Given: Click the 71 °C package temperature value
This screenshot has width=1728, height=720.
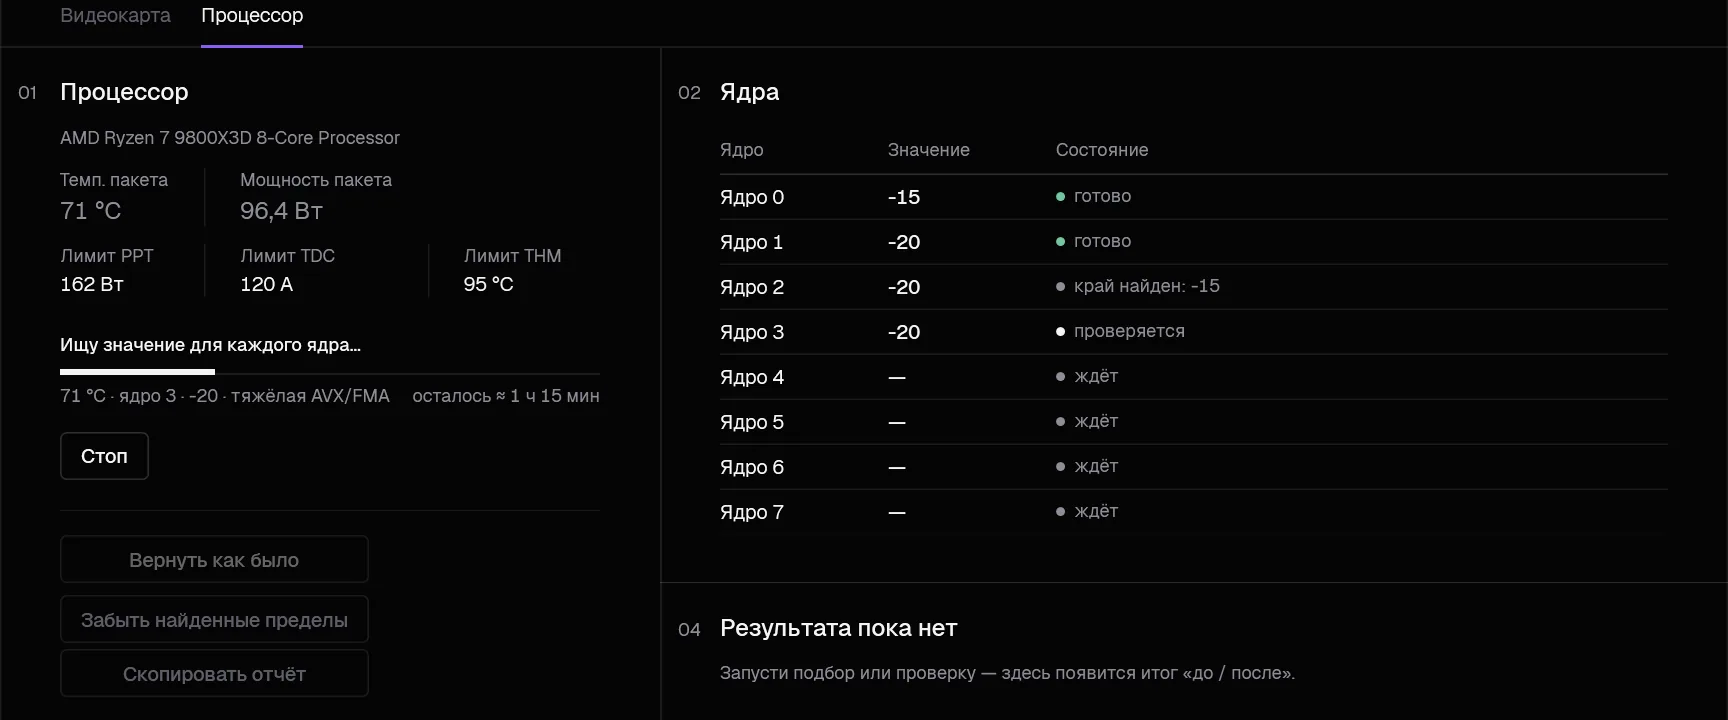Looking at the screenshot, I should [90, 211].
